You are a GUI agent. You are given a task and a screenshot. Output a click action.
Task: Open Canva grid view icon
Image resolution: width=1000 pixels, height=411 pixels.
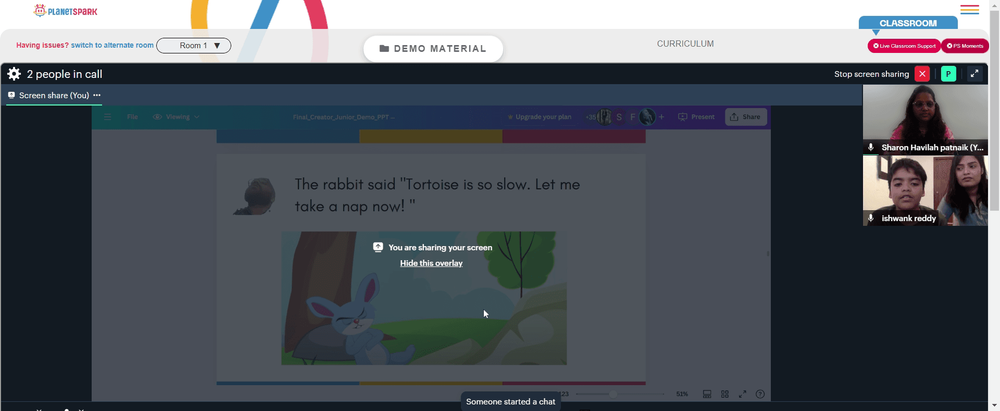tap(724, 394)
